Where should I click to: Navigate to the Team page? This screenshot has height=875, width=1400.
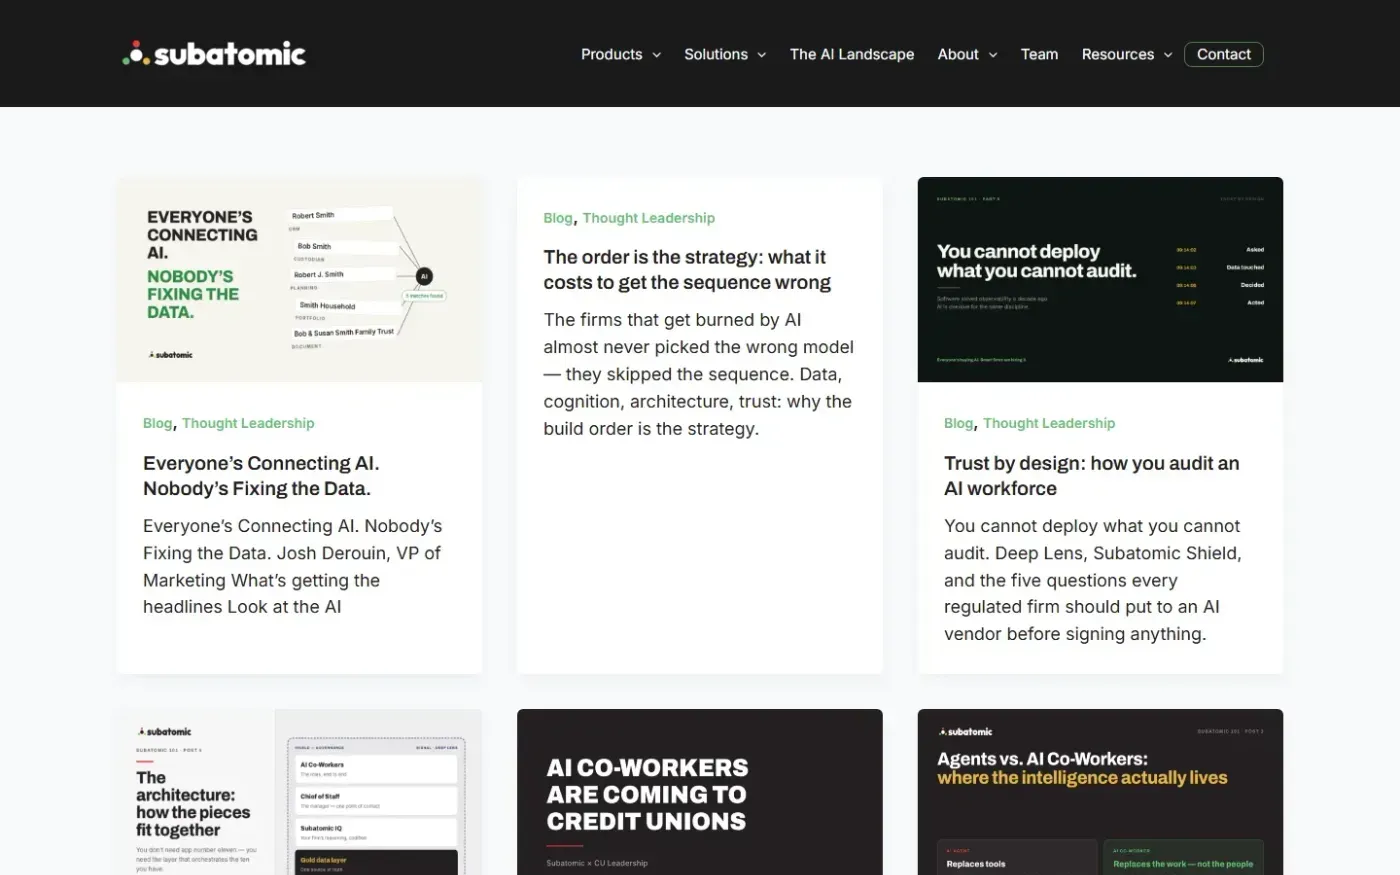1039,54
